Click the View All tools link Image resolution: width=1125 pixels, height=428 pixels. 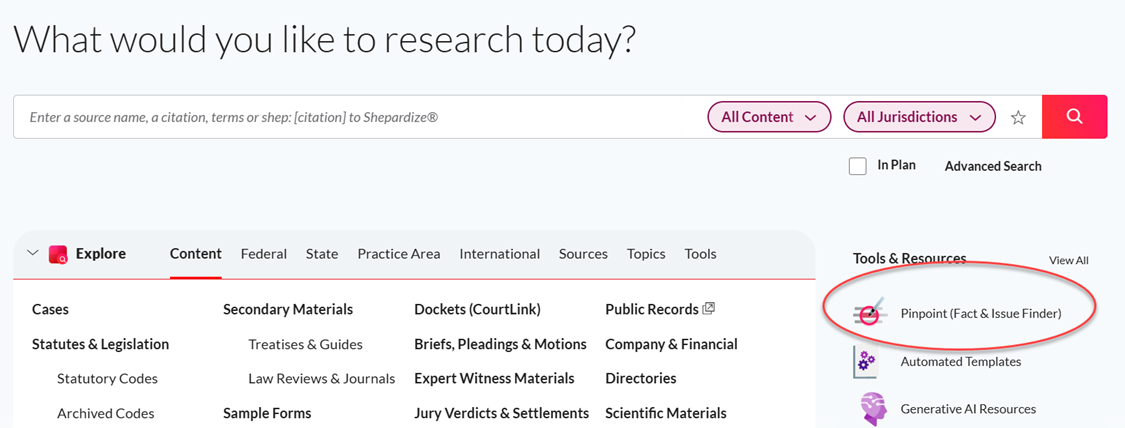pos(1068,260)
